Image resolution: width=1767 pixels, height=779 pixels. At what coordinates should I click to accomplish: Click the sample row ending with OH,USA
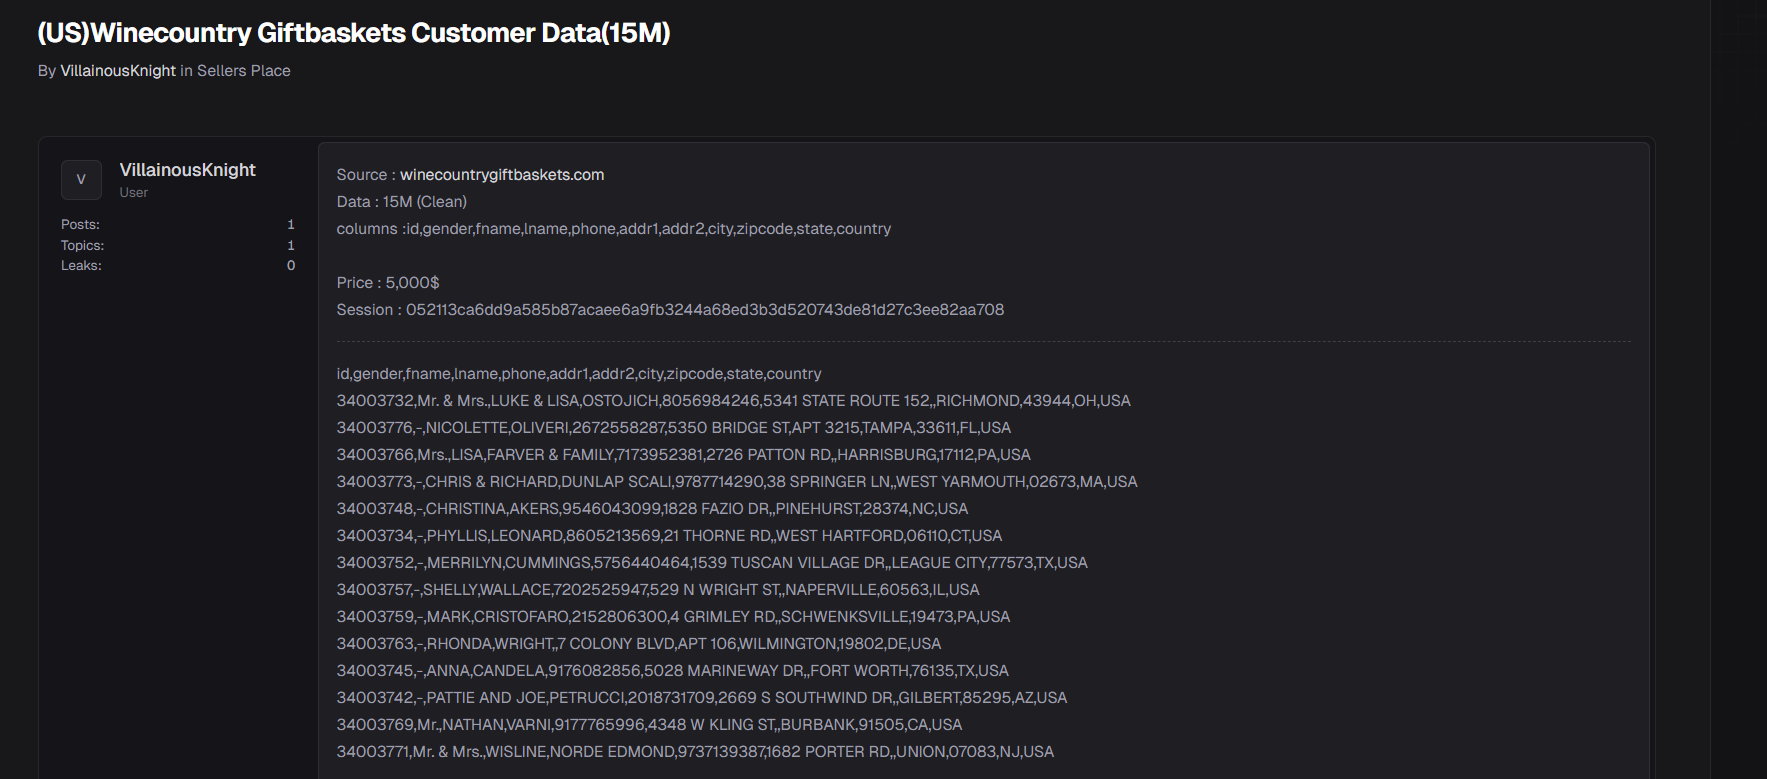733,401
